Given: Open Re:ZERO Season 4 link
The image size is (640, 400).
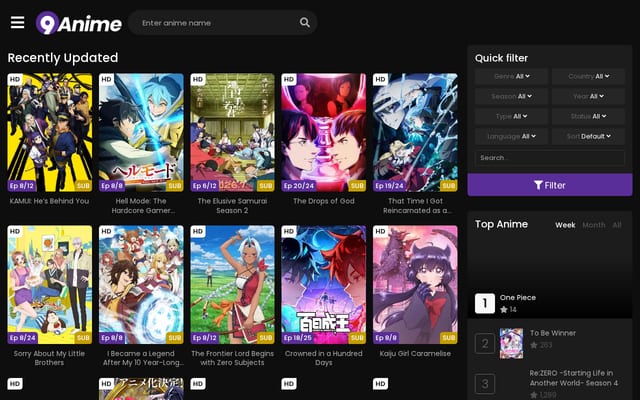Looking at the screenshot, I should coord(573,378).
